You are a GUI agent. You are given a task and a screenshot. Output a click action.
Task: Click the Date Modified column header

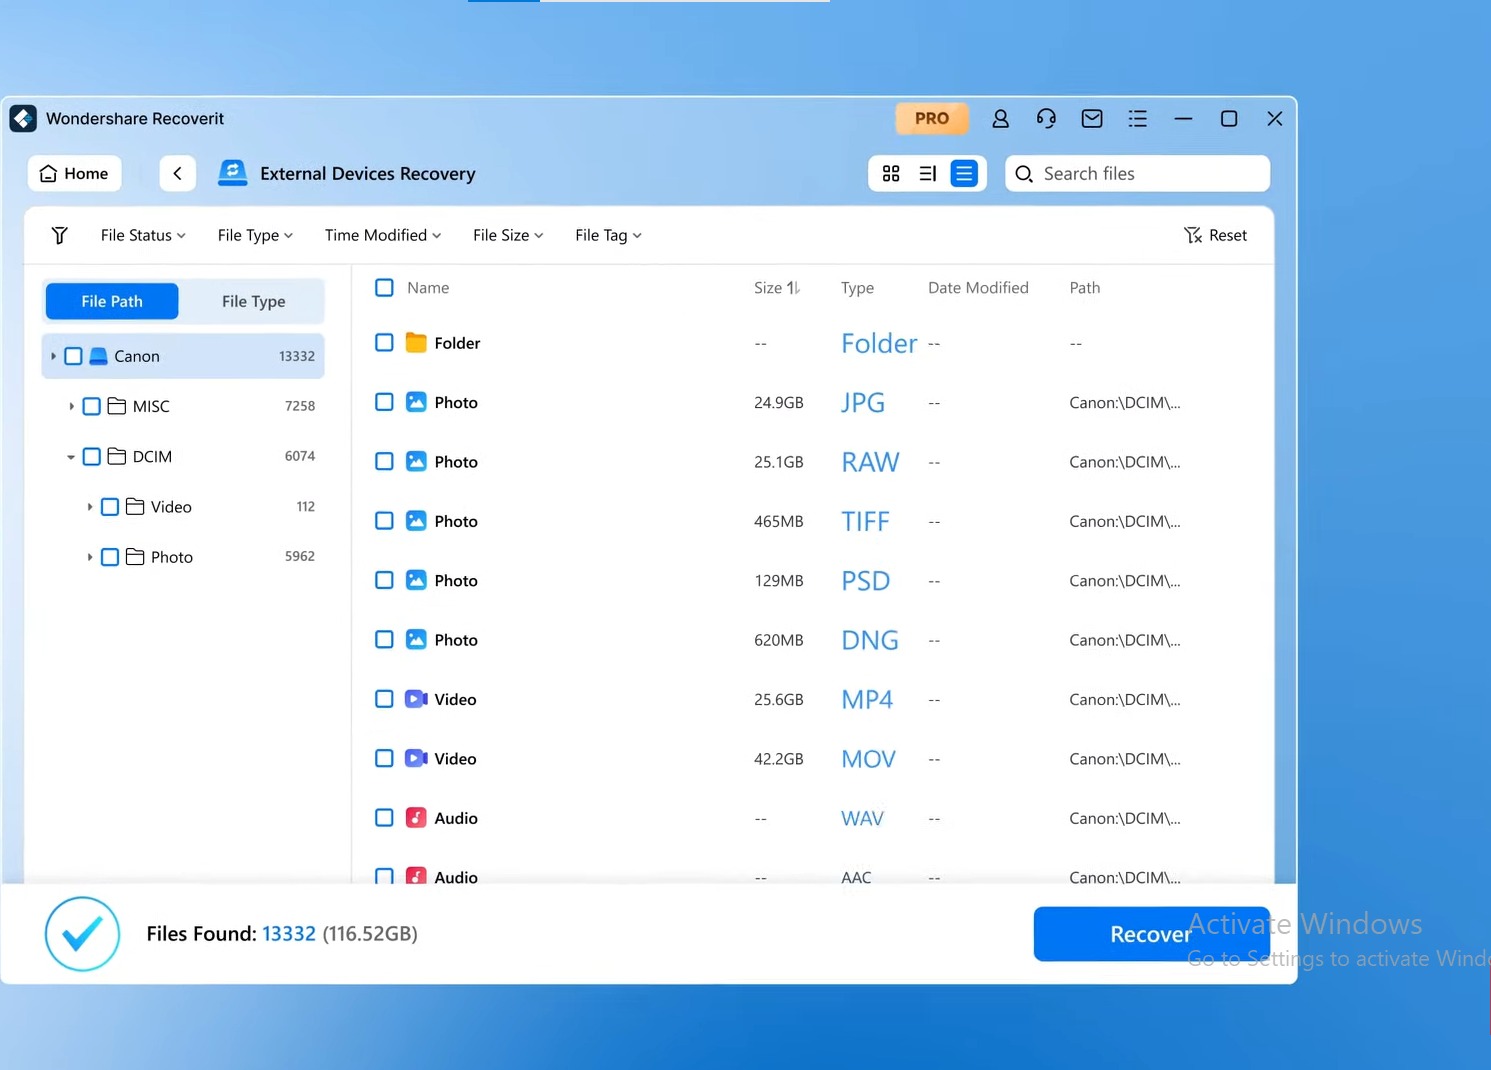coord(978,288)
